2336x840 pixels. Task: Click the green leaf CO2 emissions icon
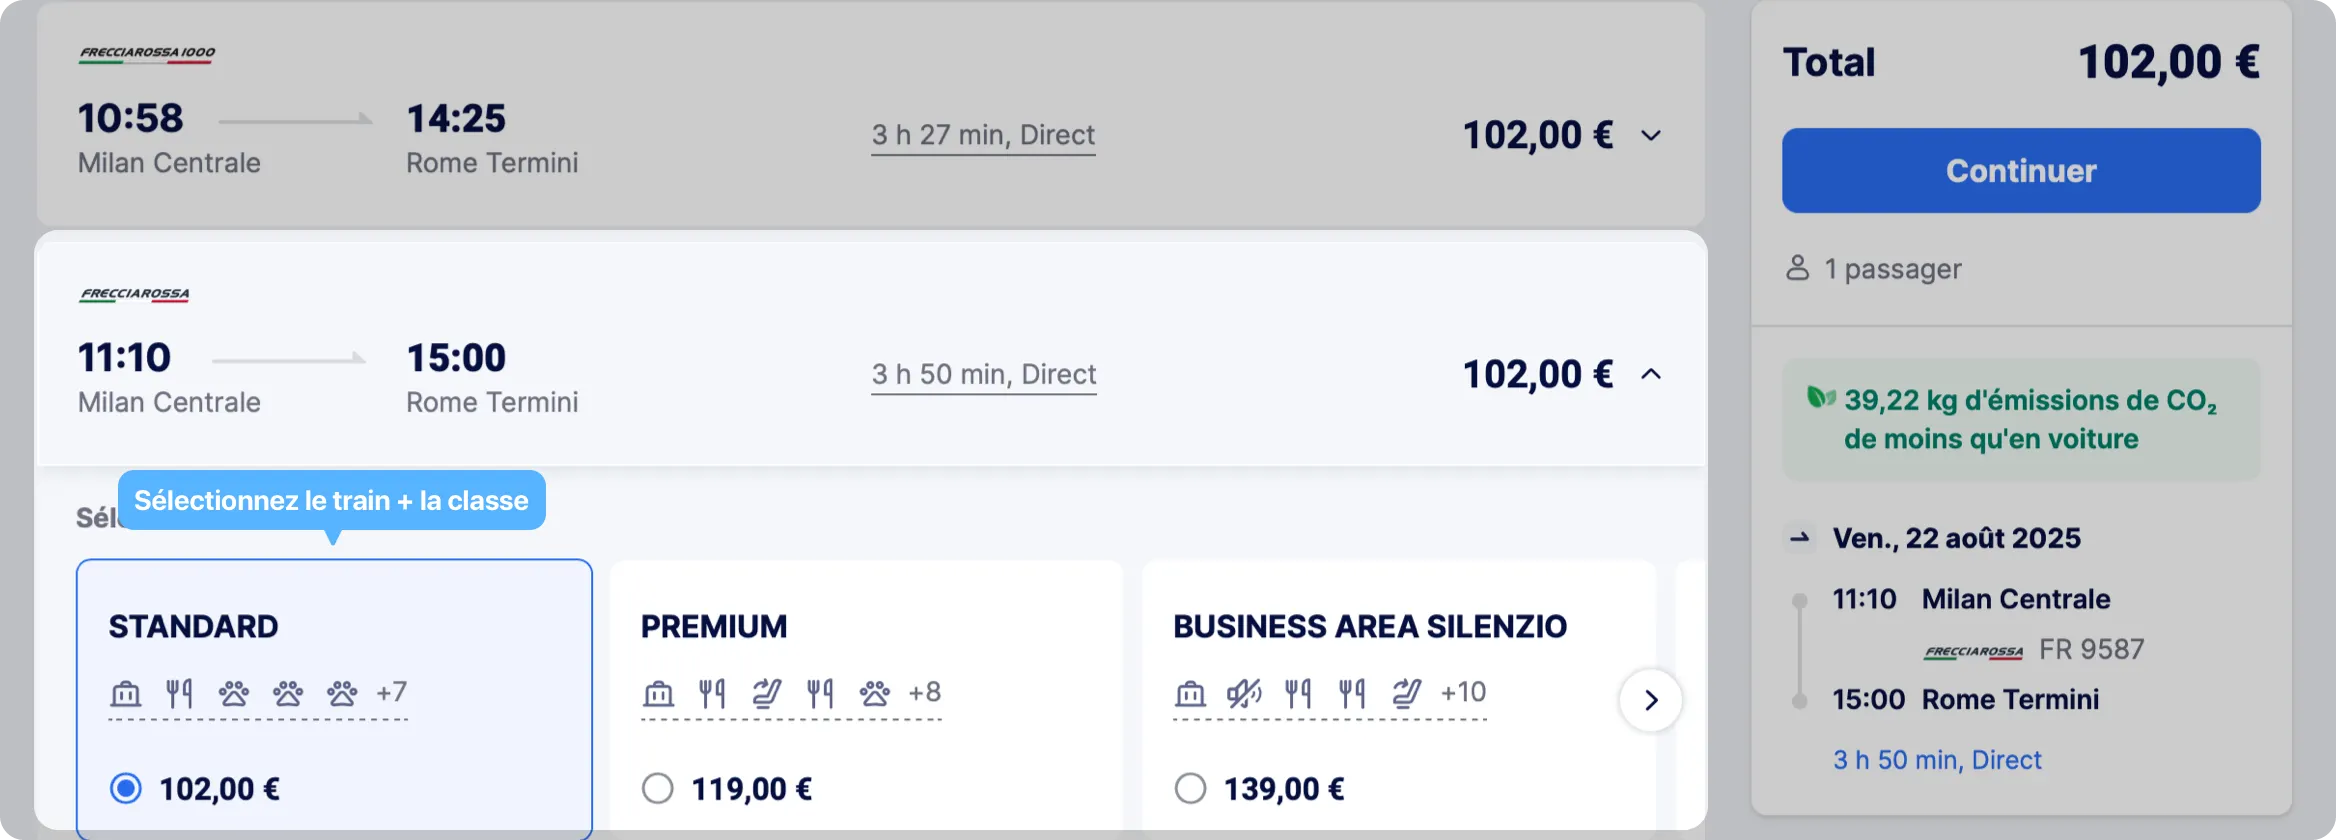tap(1820, 398)
